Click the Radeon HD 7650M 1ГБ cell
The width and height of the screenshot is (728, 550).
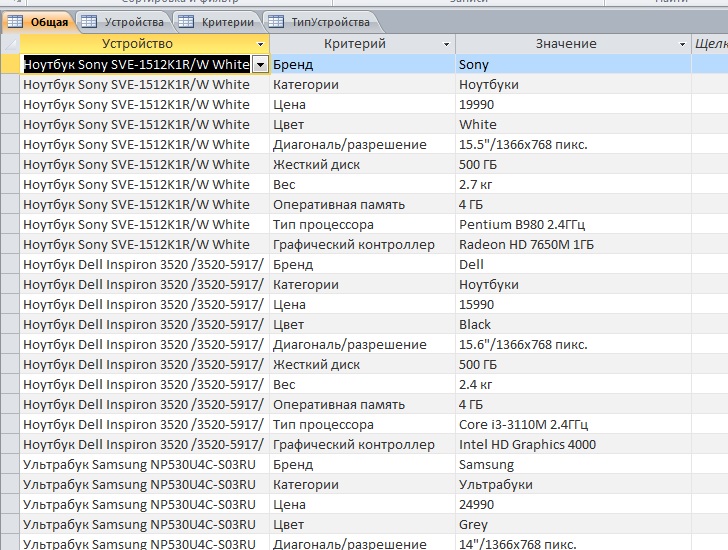[573, 244]
